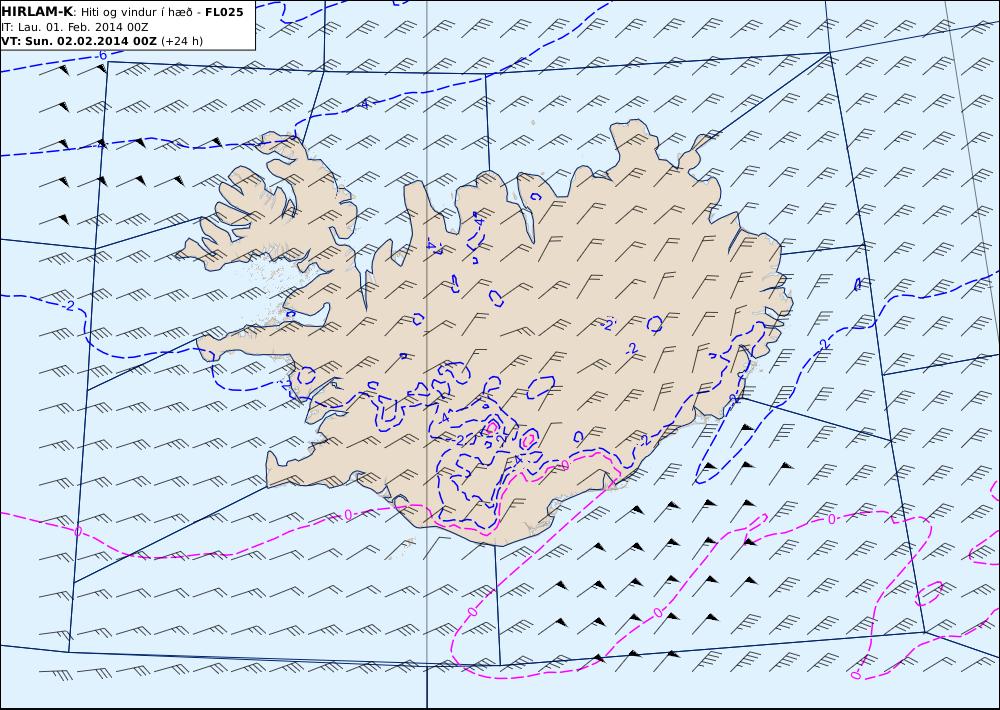Select the 'Hiti og vindur í hæð' caption
1000x710 pixels.
click(136, 12)
